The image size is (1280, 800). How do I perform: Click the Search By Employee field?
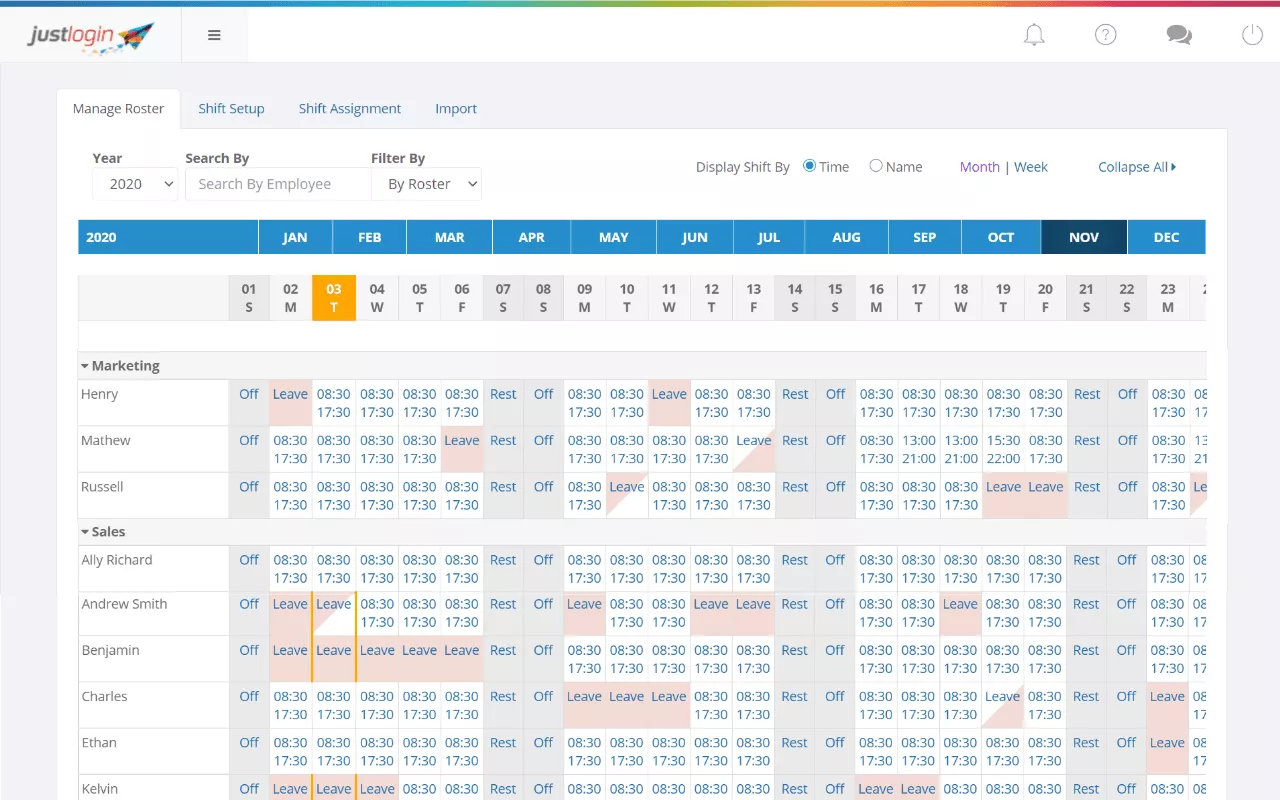pos(278,184)
